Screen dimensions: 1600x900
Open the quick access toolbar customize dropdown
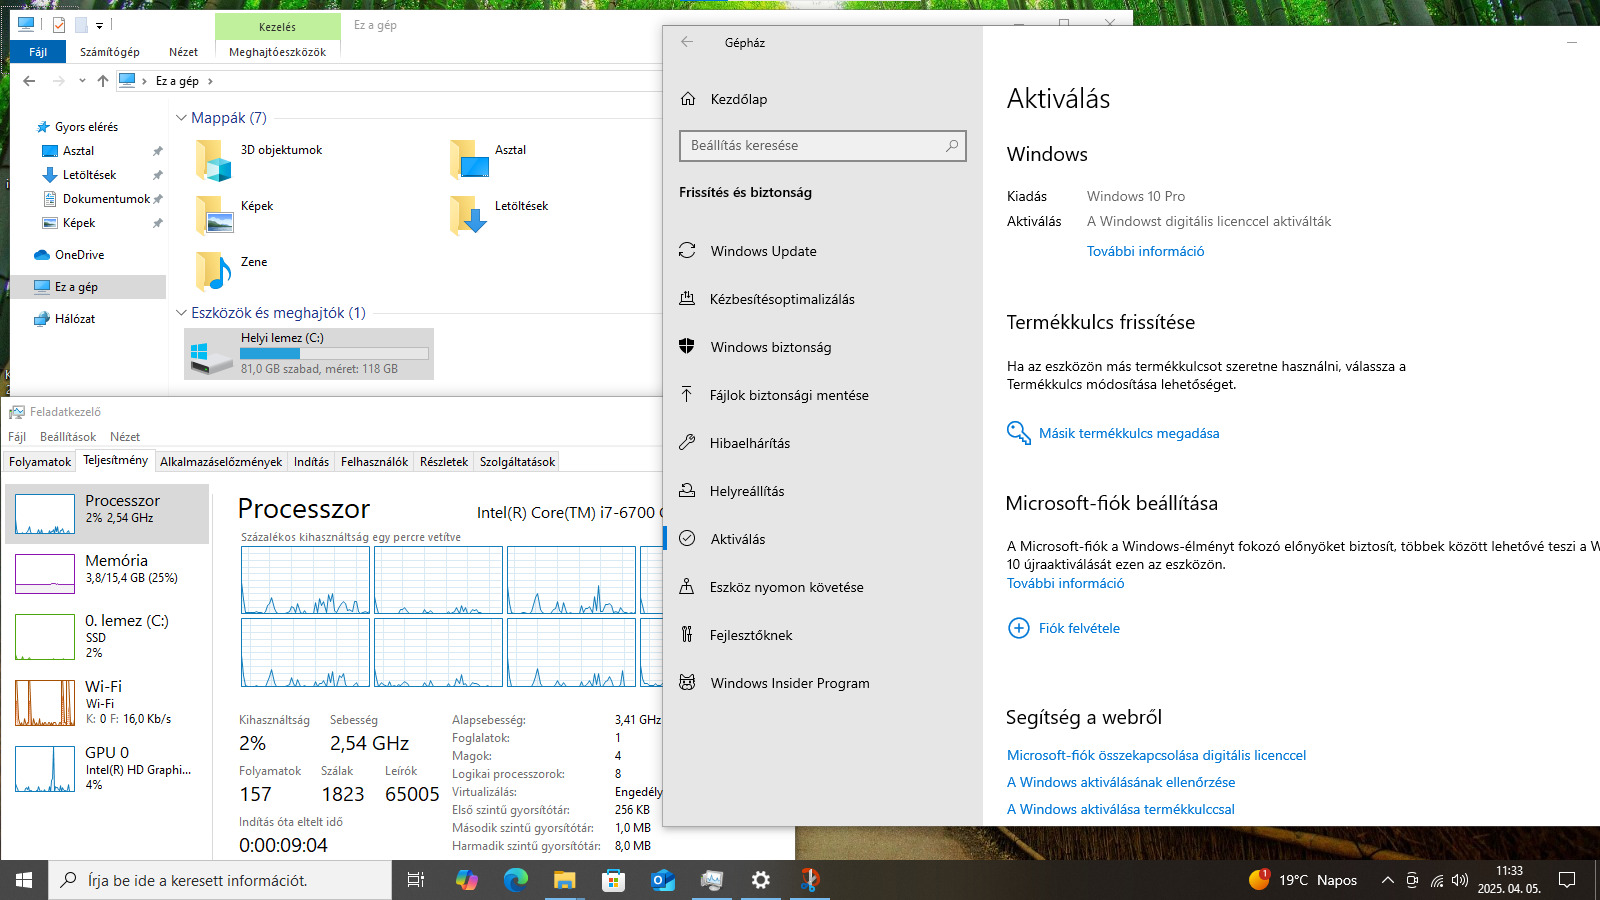[x=99, y=25]
